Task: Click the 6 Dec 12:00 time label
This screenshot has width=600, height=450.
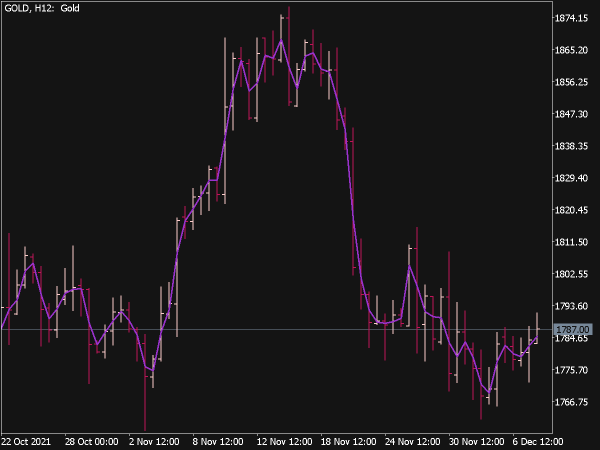Action: pyautogui.click(x=538, y=442)
